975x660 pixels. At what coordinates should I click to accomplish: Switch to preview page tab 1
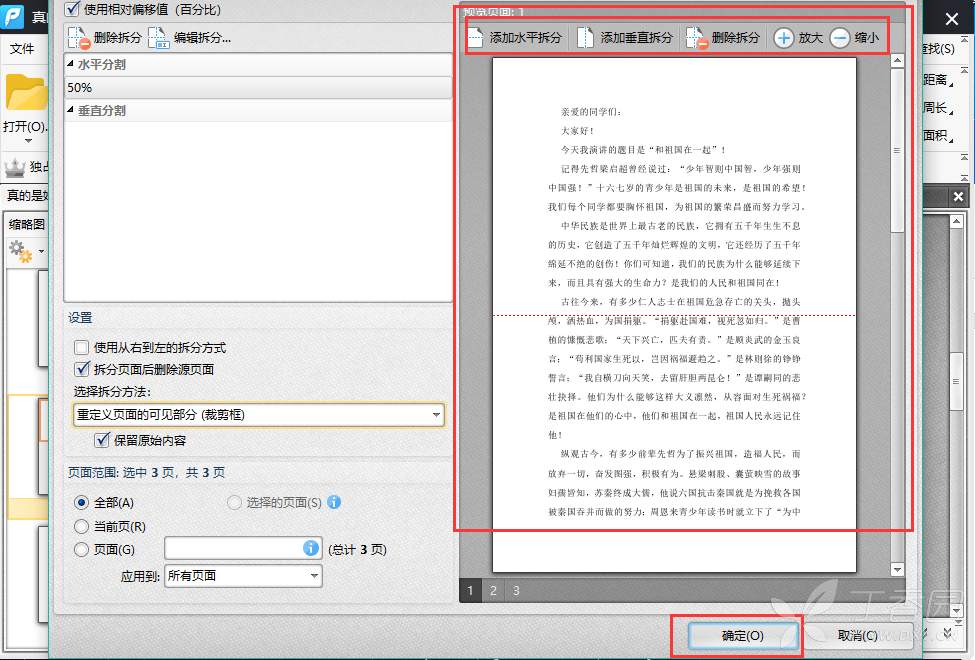470,590
